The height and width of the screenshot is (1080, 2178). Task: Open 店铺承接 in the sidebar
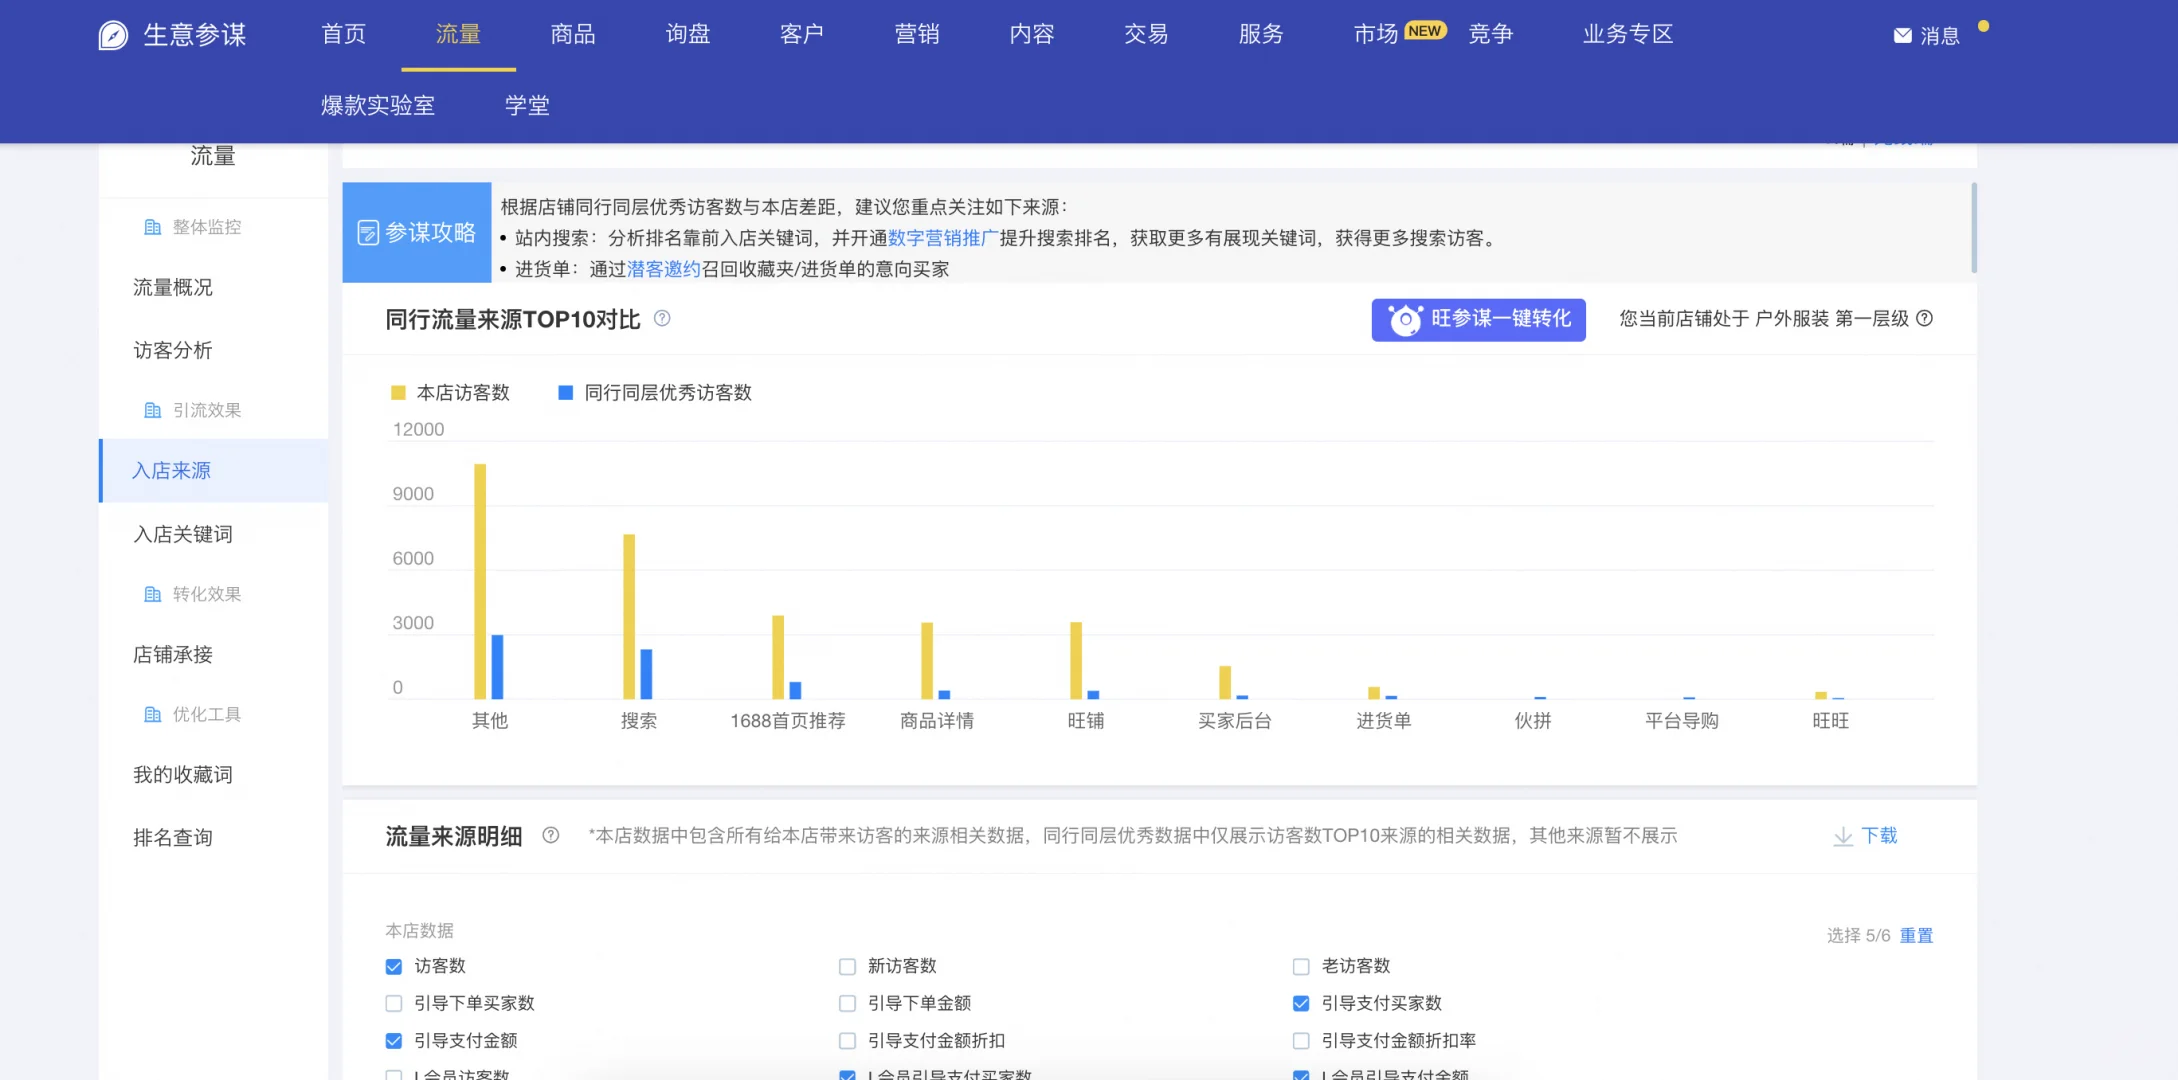[x=173, y=655]
